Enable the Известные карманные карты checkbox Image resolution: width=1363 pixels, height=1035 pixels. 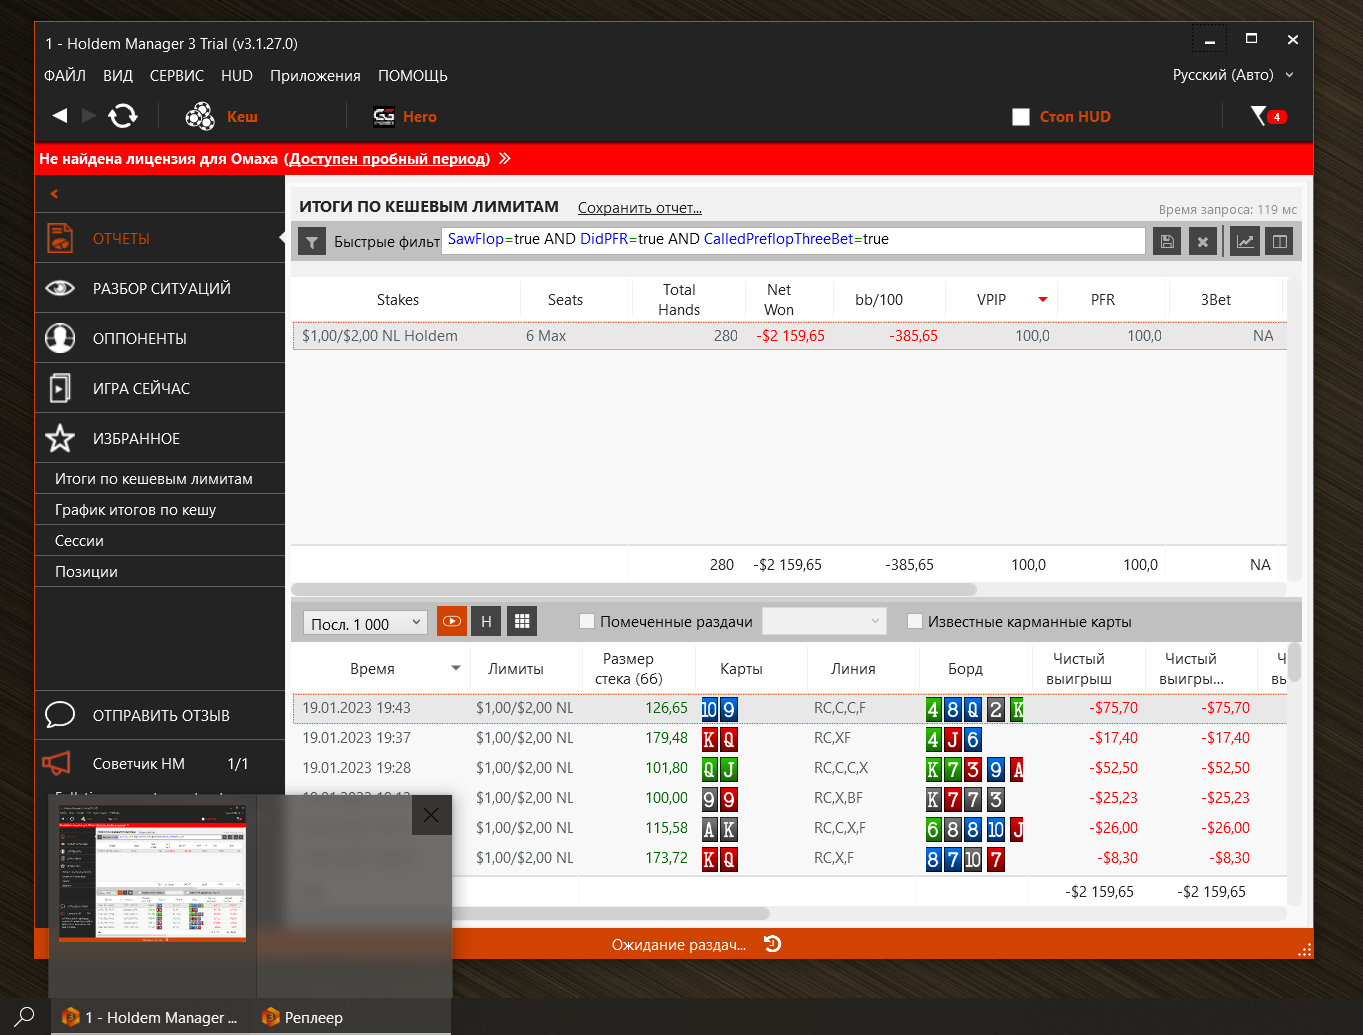[914, 621]
